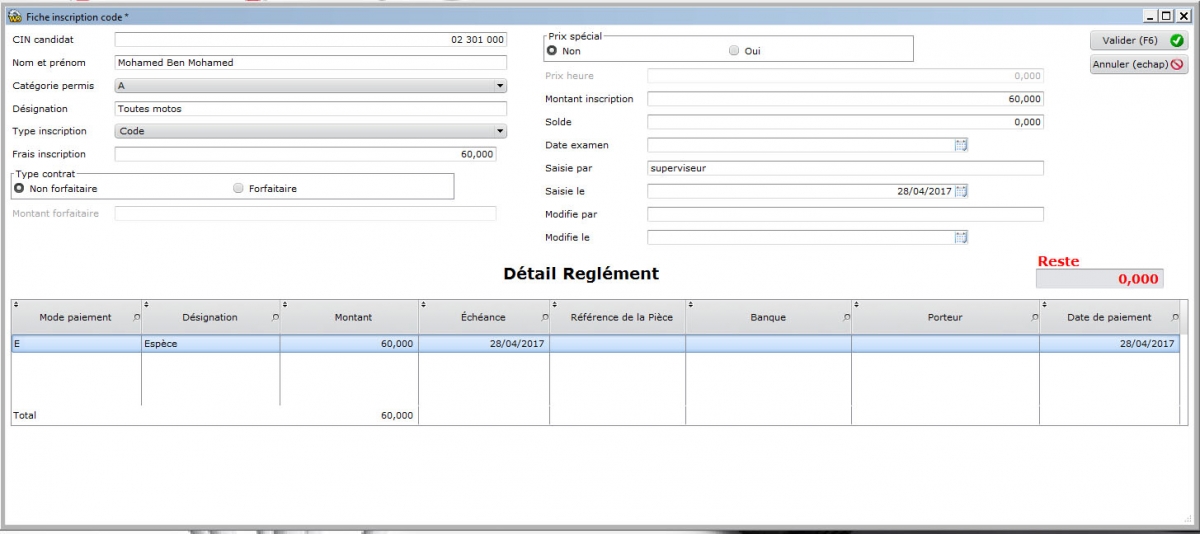This screenshot has width=1200, height=534.
Task: Maximize the Fiche inscription code window
Action: pos(1164,17)
